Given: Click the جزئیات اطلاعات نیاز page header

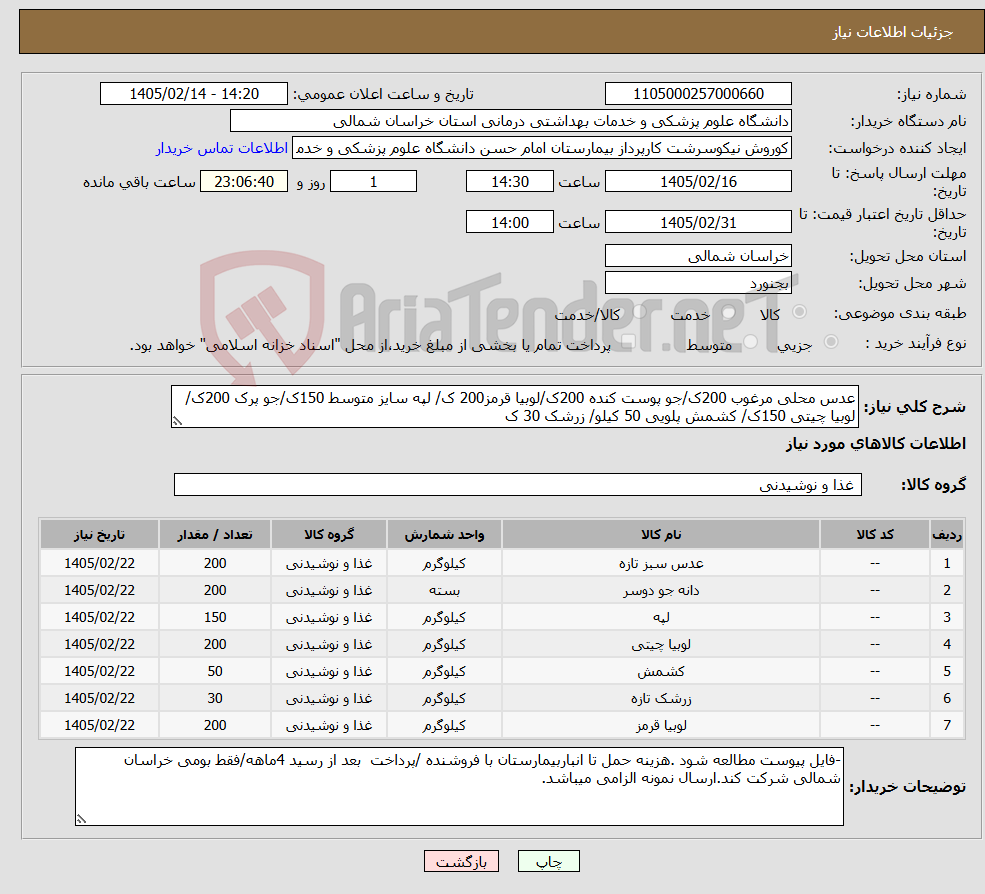Looking at the screenshot, I should [893, 32].
